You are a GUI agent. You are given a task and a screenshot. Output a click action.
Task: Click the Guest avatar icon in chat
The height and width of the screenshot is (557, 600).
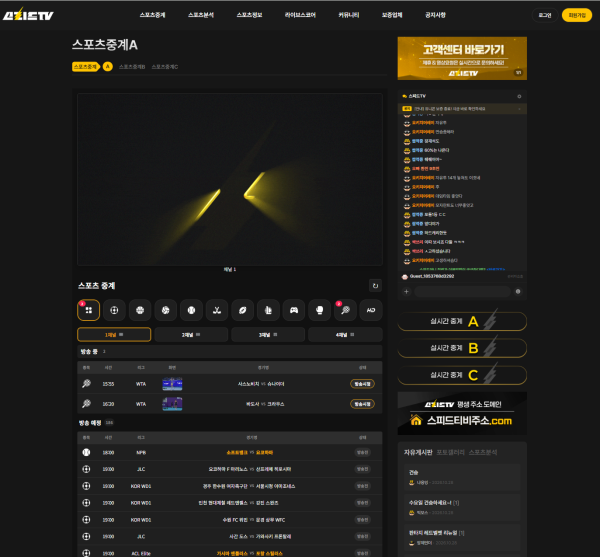(405, 277)
